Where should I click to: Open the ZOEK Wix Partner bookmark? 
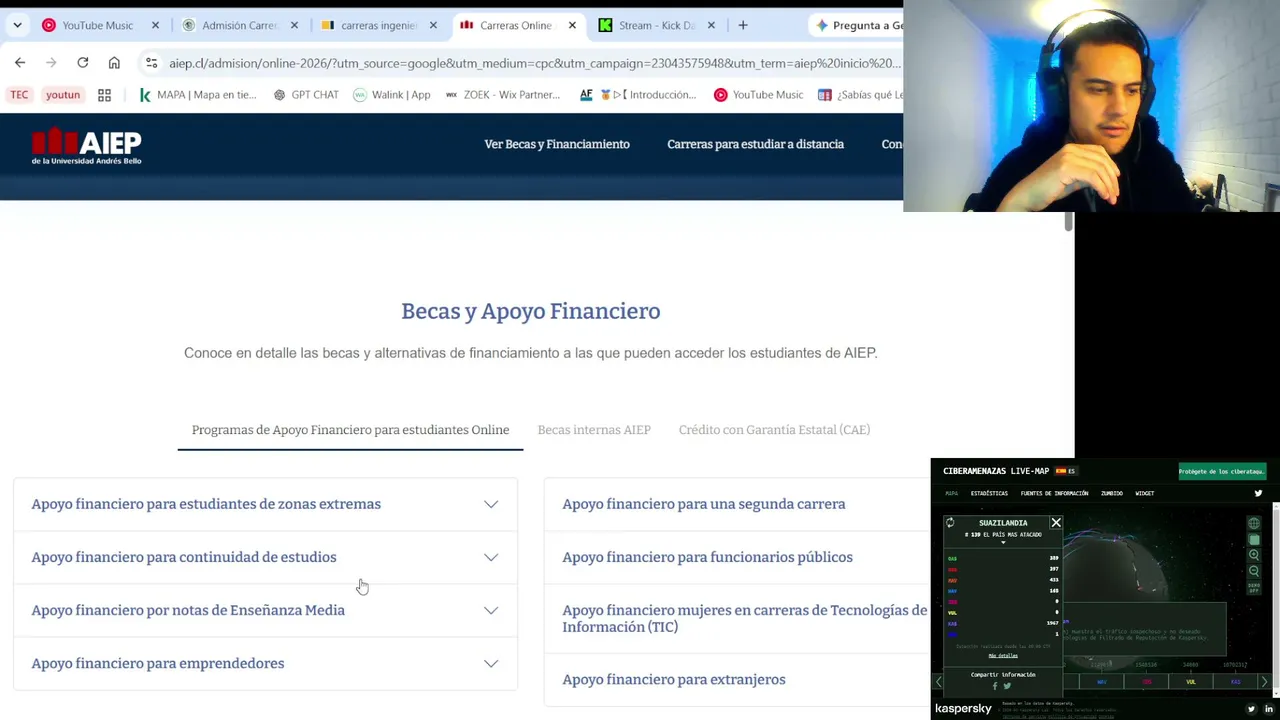503,95
